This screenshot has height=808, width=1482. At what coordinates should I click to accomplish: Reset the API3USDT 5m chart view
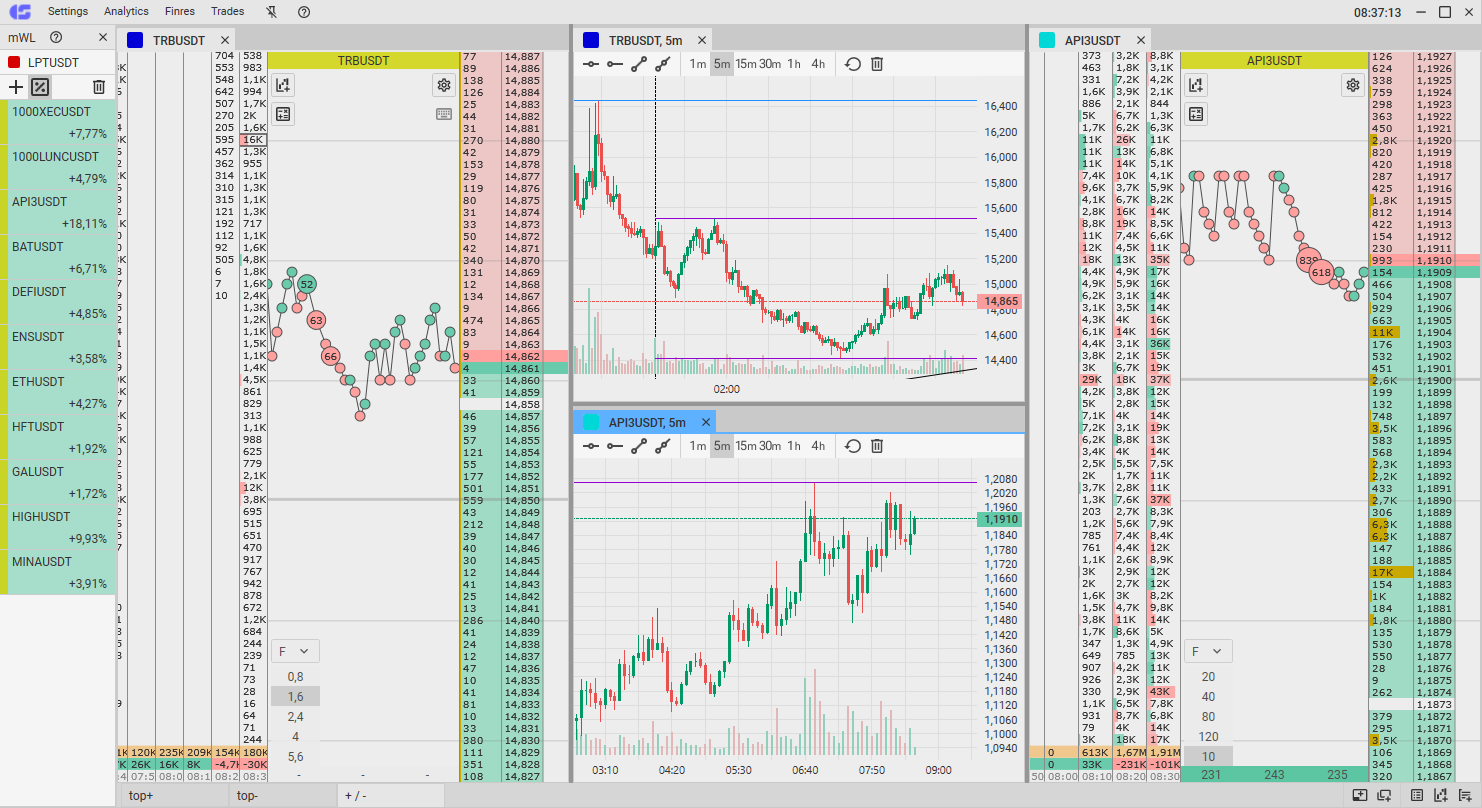point(852,446)
